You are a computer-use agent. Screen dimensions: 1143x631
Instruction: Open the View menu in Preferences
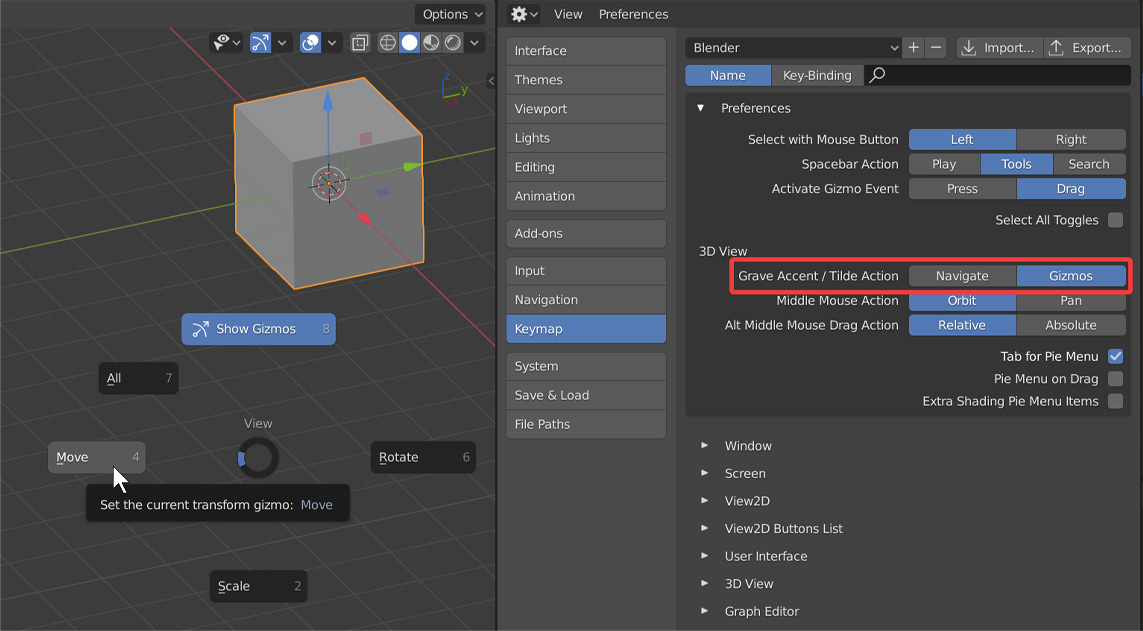click(x=568, y=14)
